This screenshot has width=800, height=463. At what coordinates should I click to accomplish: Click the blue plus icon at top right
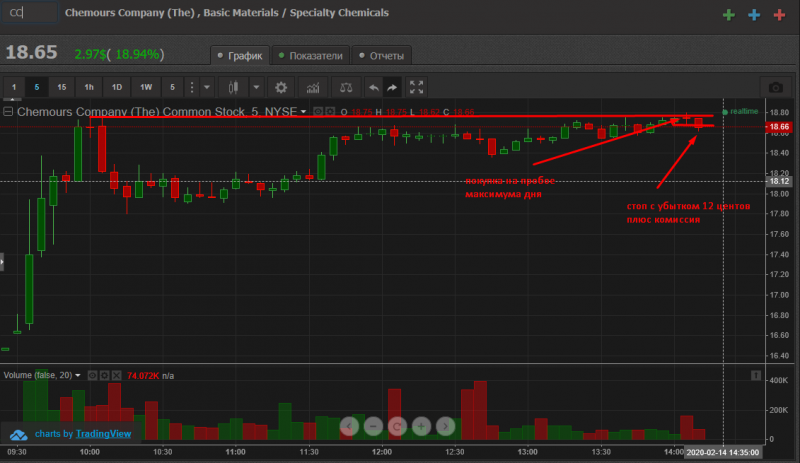(754, 15)
